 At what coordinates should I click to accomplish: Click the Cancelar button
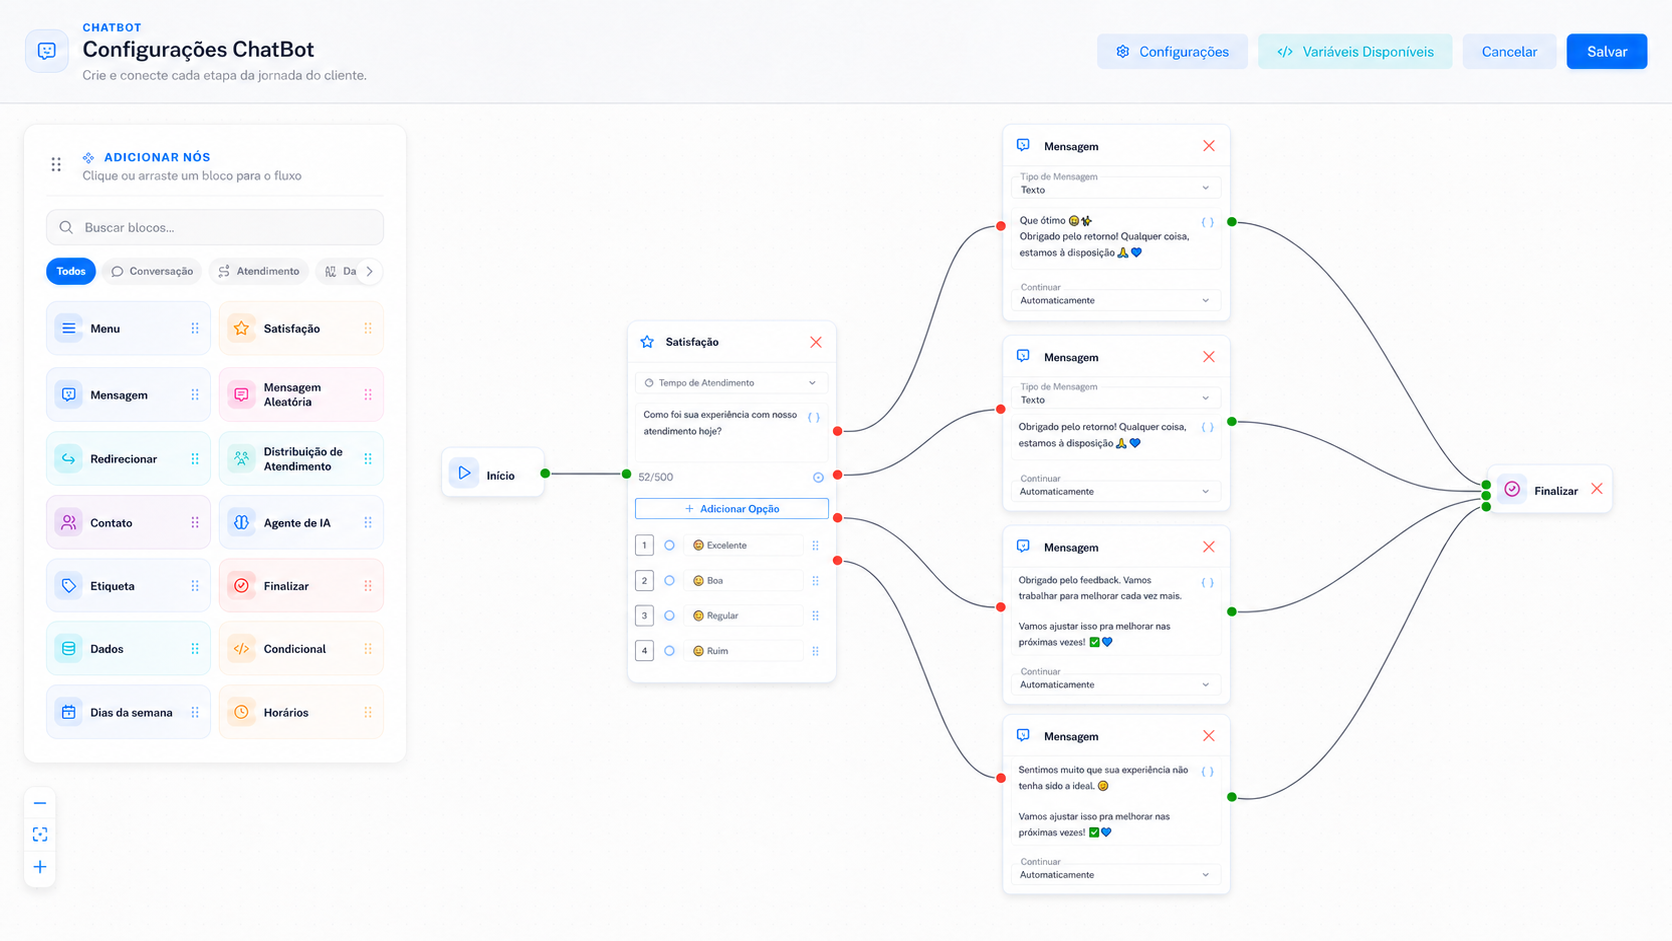(x=1509, y=52)
